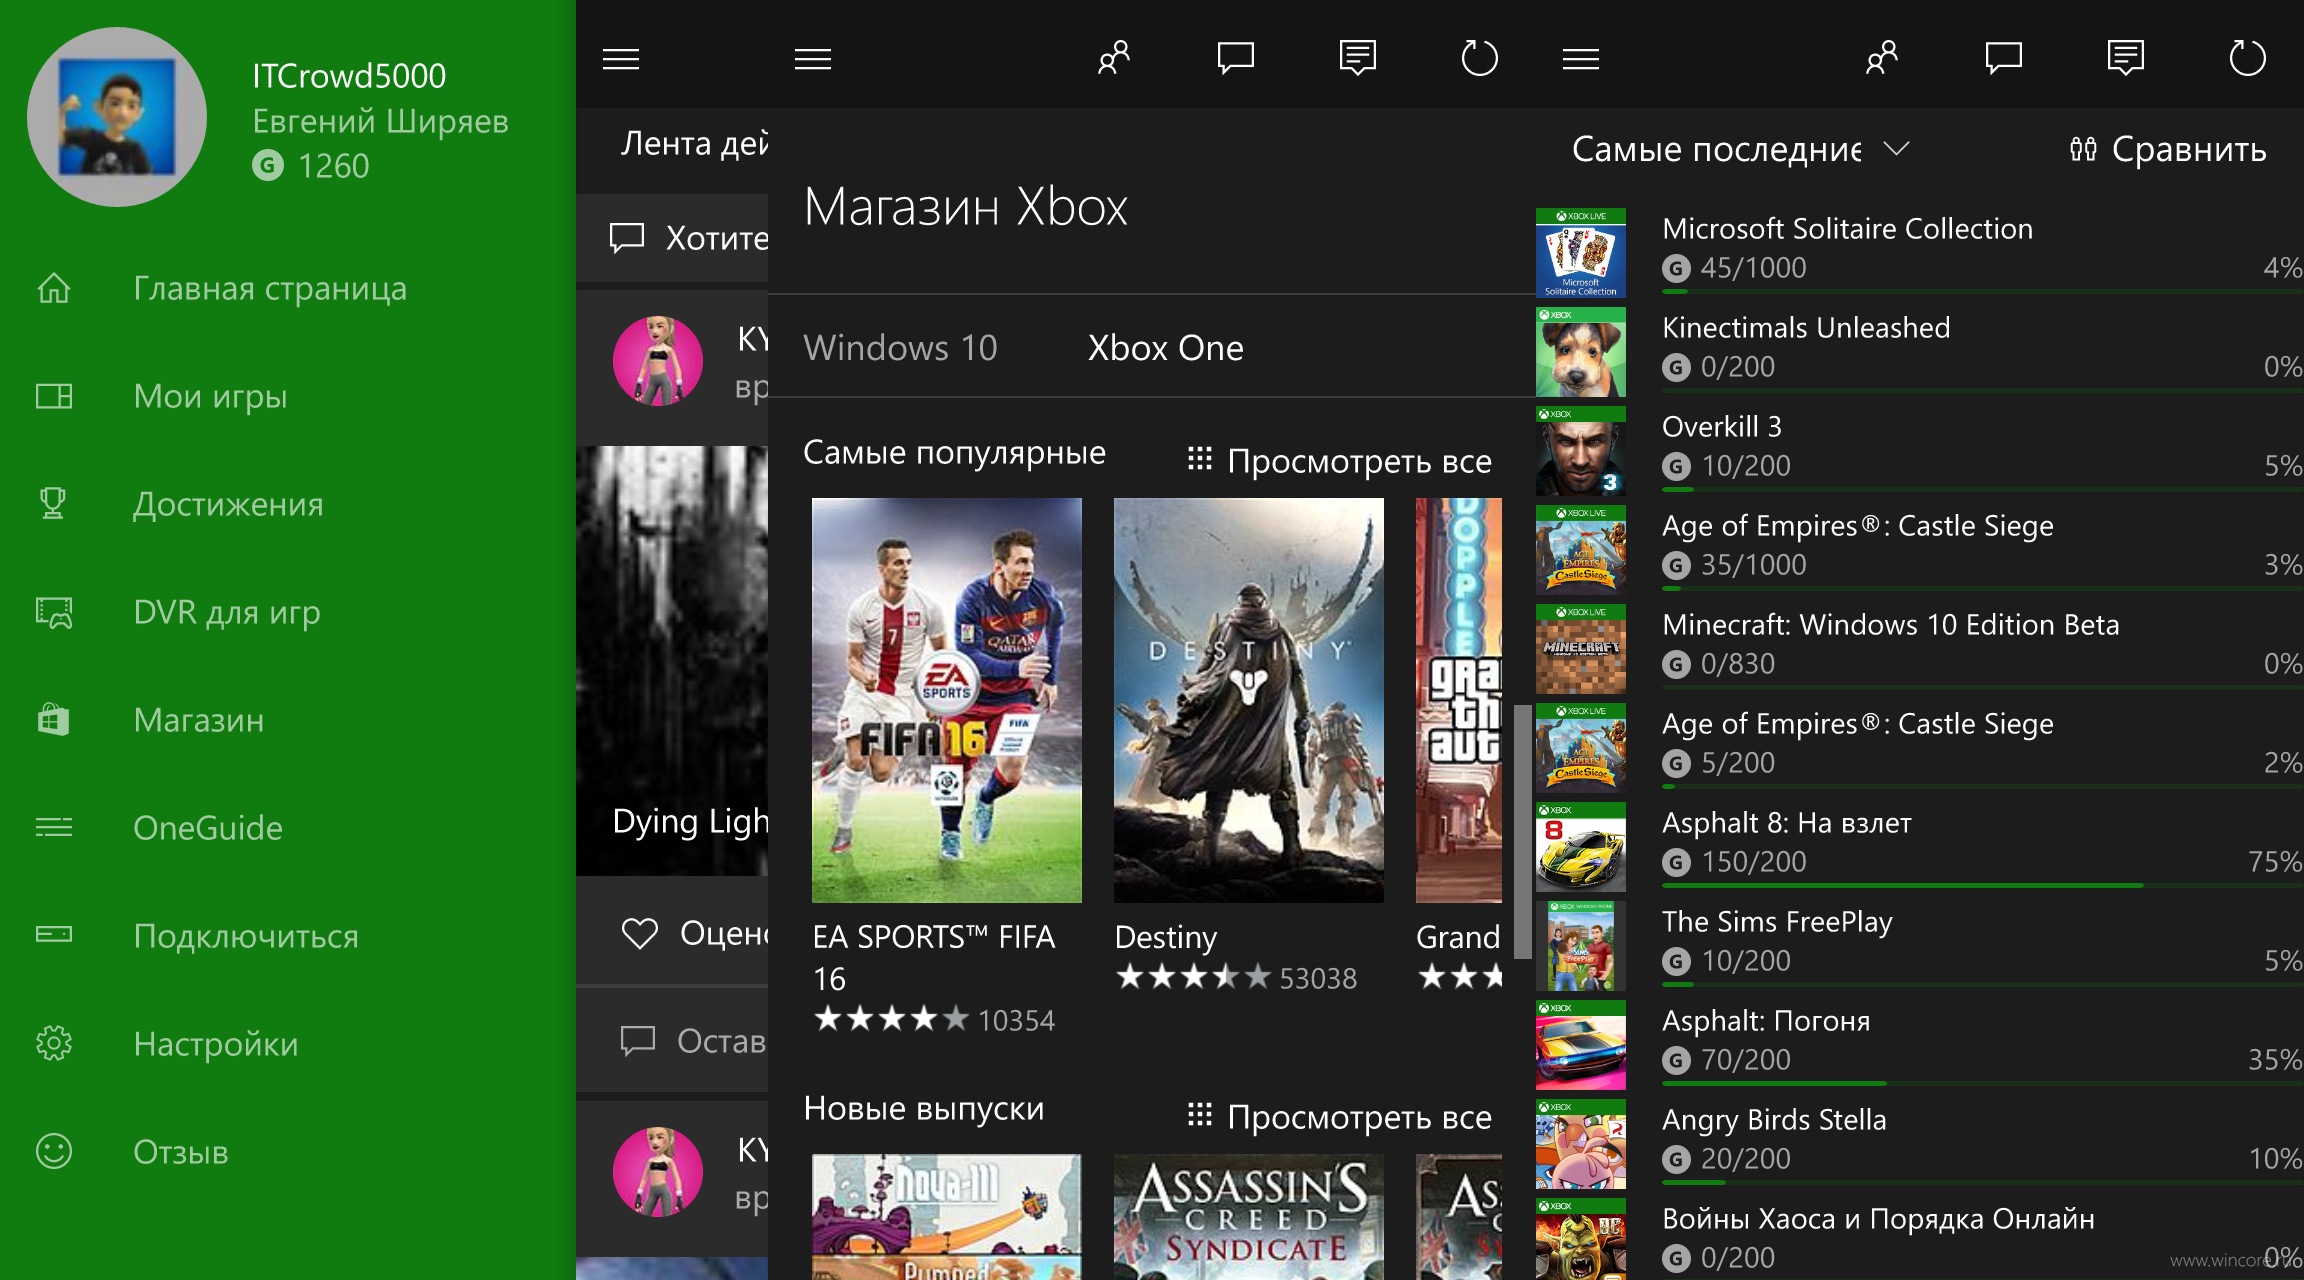Open Age of Empires 5/200 row
The image size is (2304, 1280).
1920,746
